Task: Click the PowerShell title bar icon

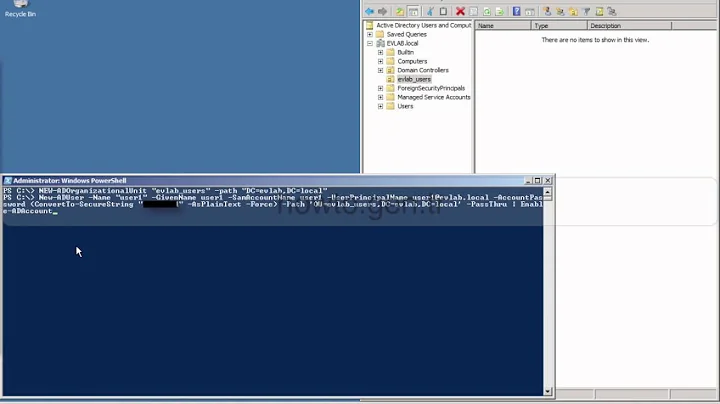Action: (8, 180)
